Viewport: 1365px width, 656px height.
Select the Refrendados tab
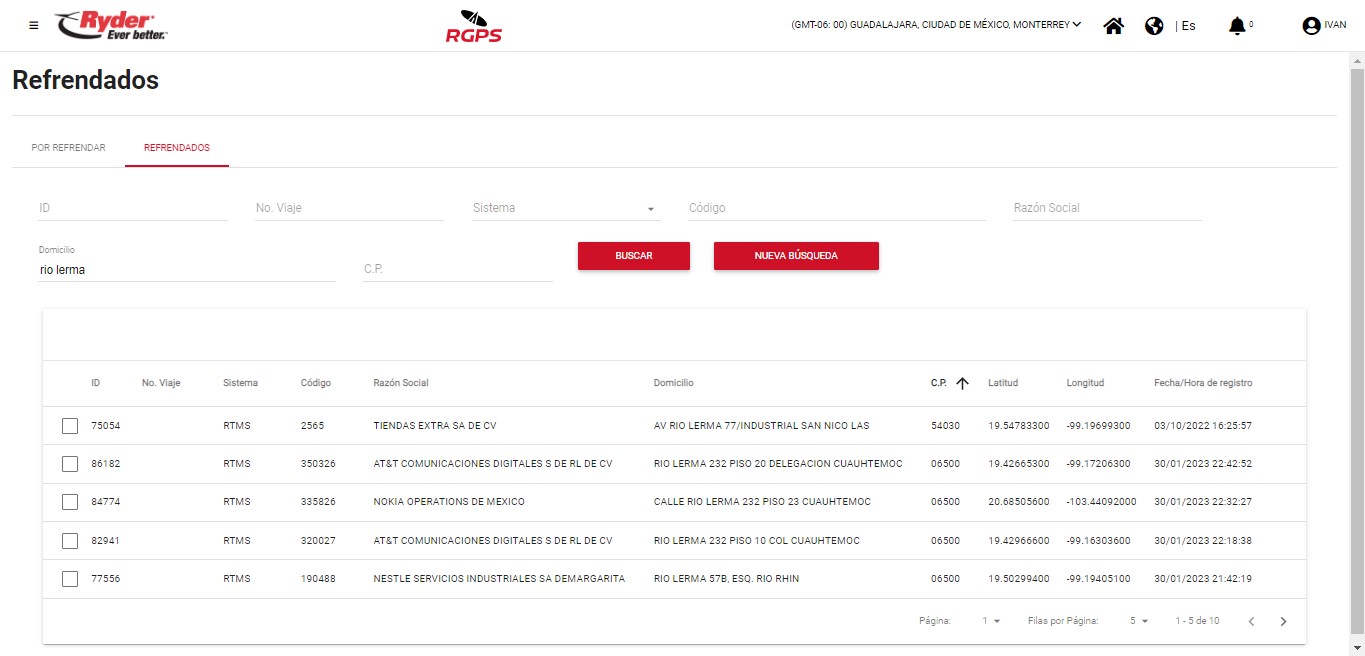coord(177,148)
